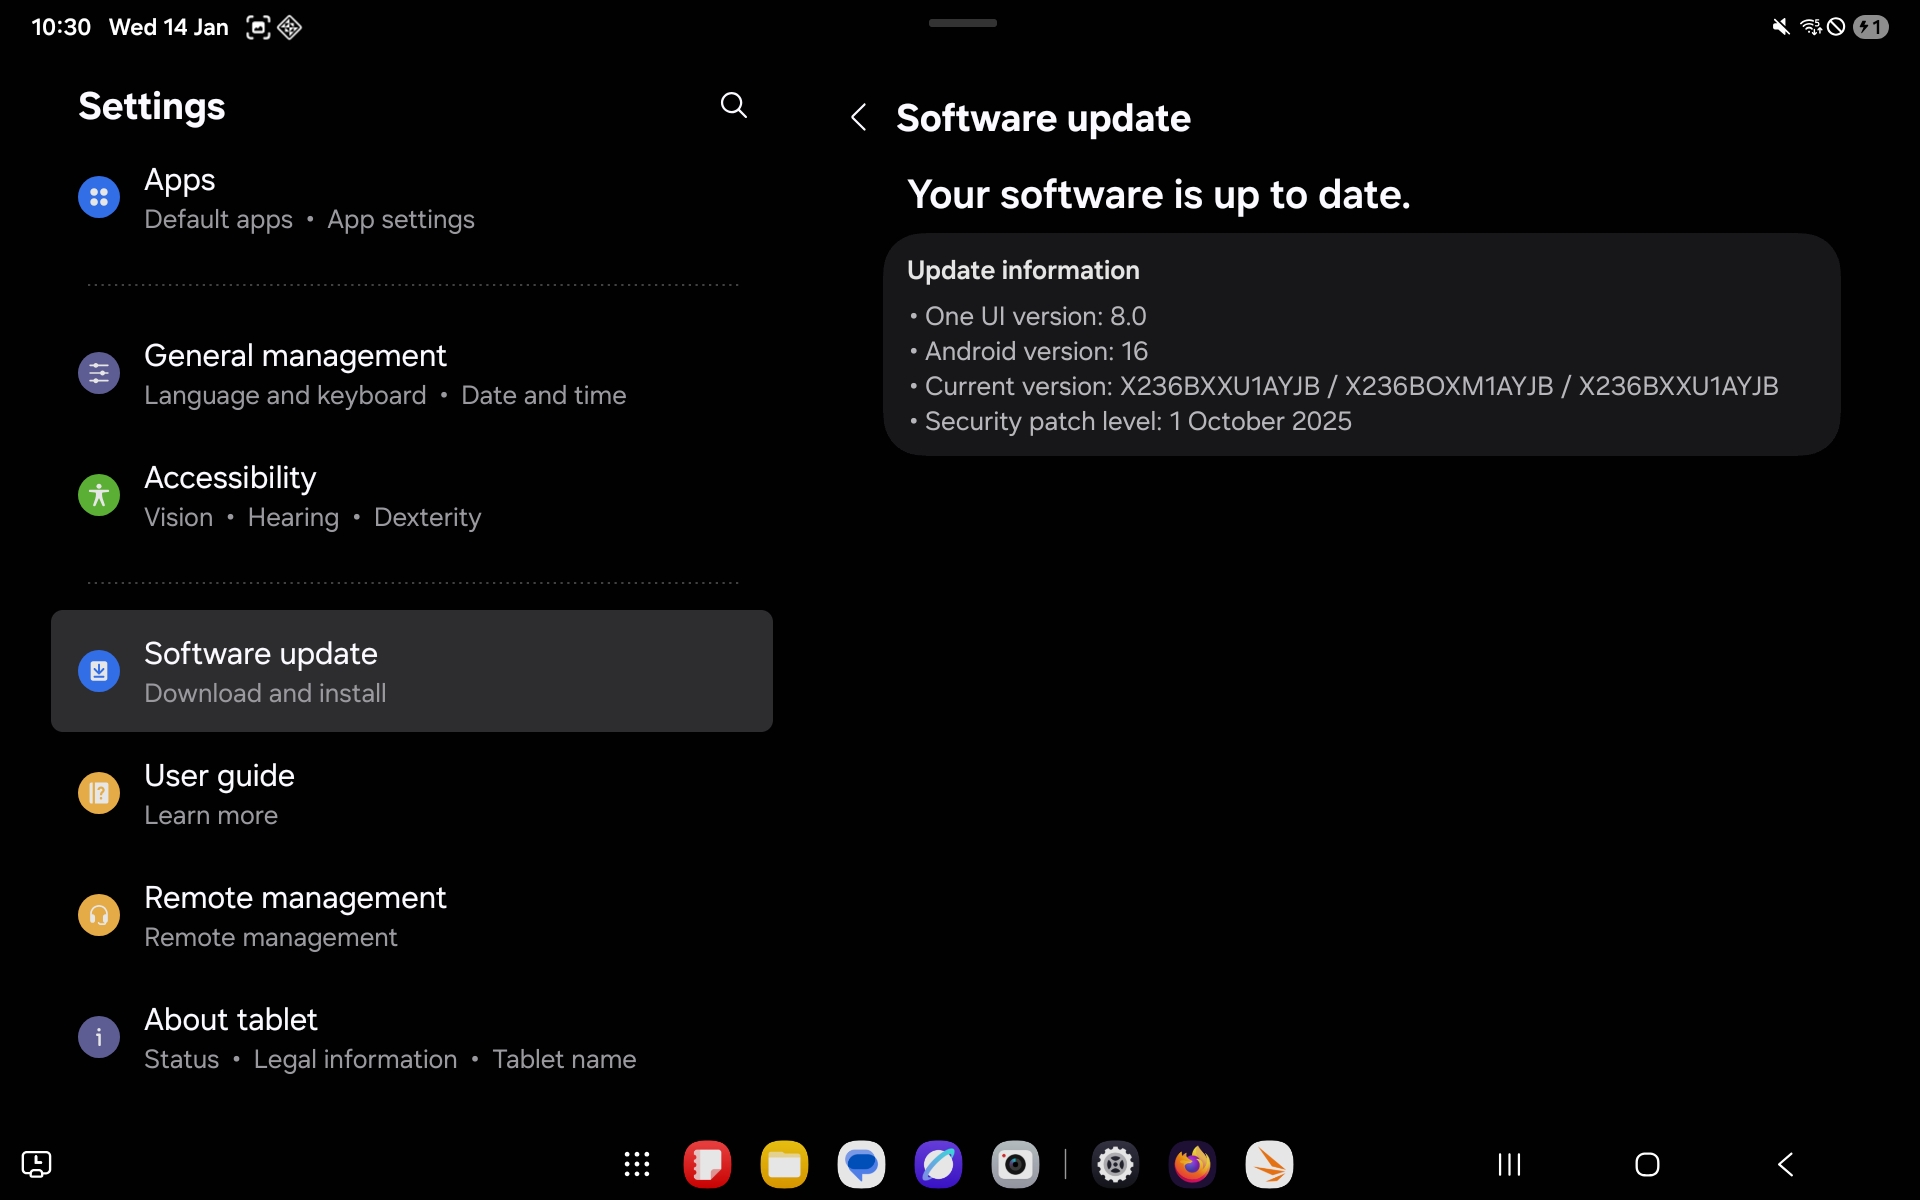Open Firefox from the taskbar
The height and width of the screenshot is (1200, 1920).
(x=1192, y=1164)
